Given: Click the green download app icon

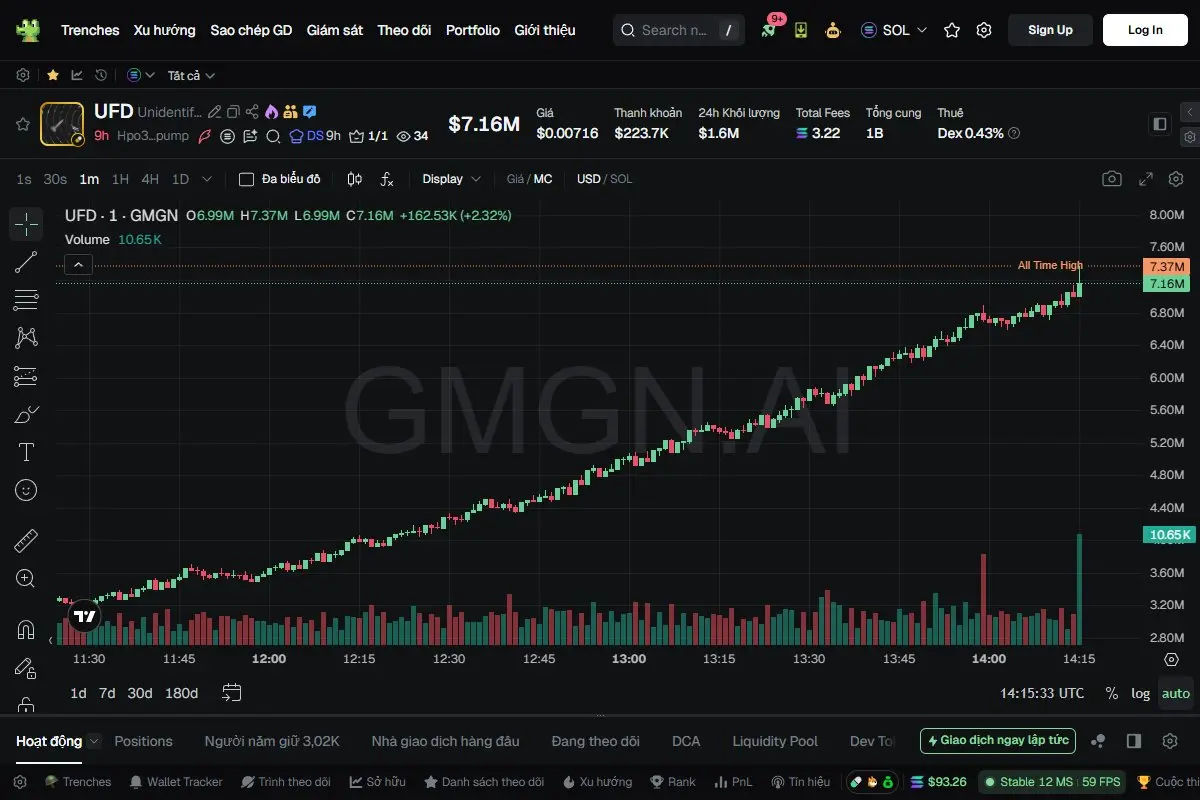Looking at the screenshot, I should [801, 30].
